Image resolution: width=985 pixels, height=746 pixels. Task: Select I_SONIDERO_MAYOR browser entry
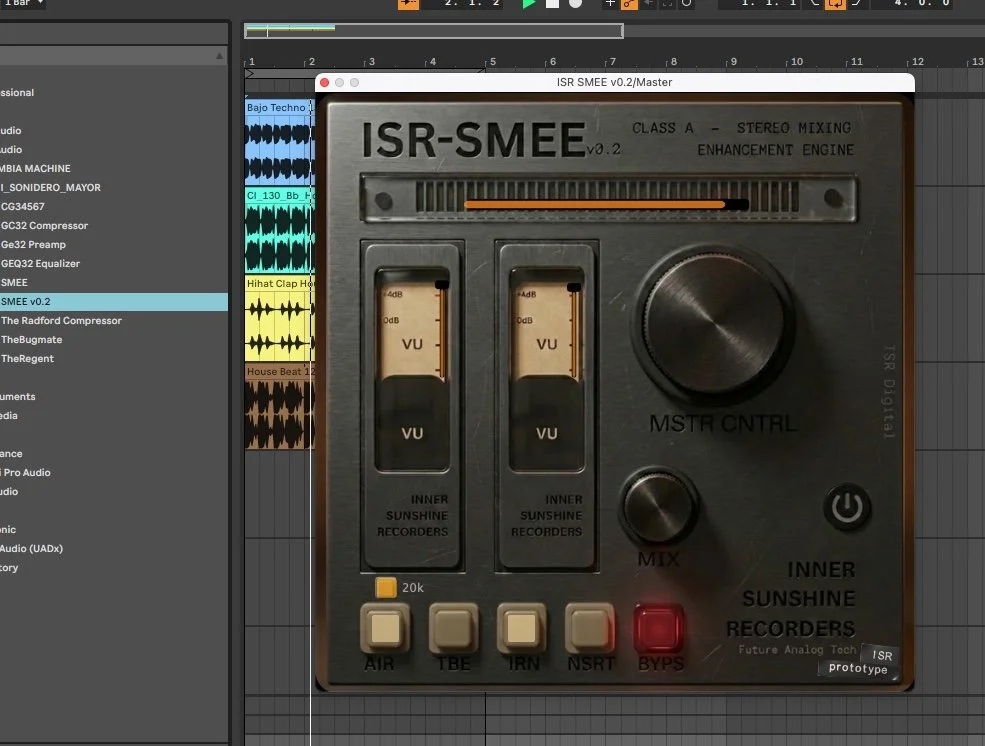click(114, 187)
